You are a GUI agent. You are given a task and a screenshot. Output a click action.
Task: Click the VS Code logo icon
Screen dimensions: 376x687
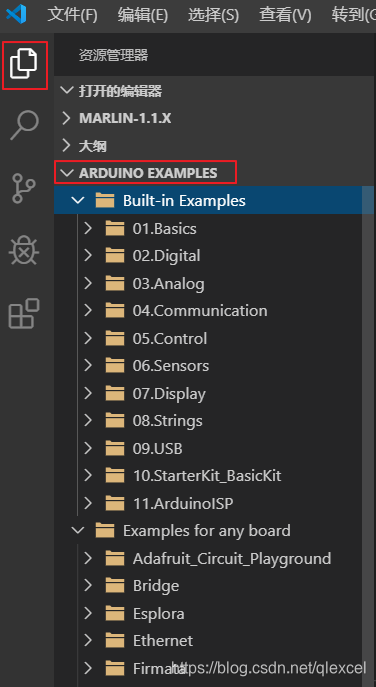pos(16,15)
